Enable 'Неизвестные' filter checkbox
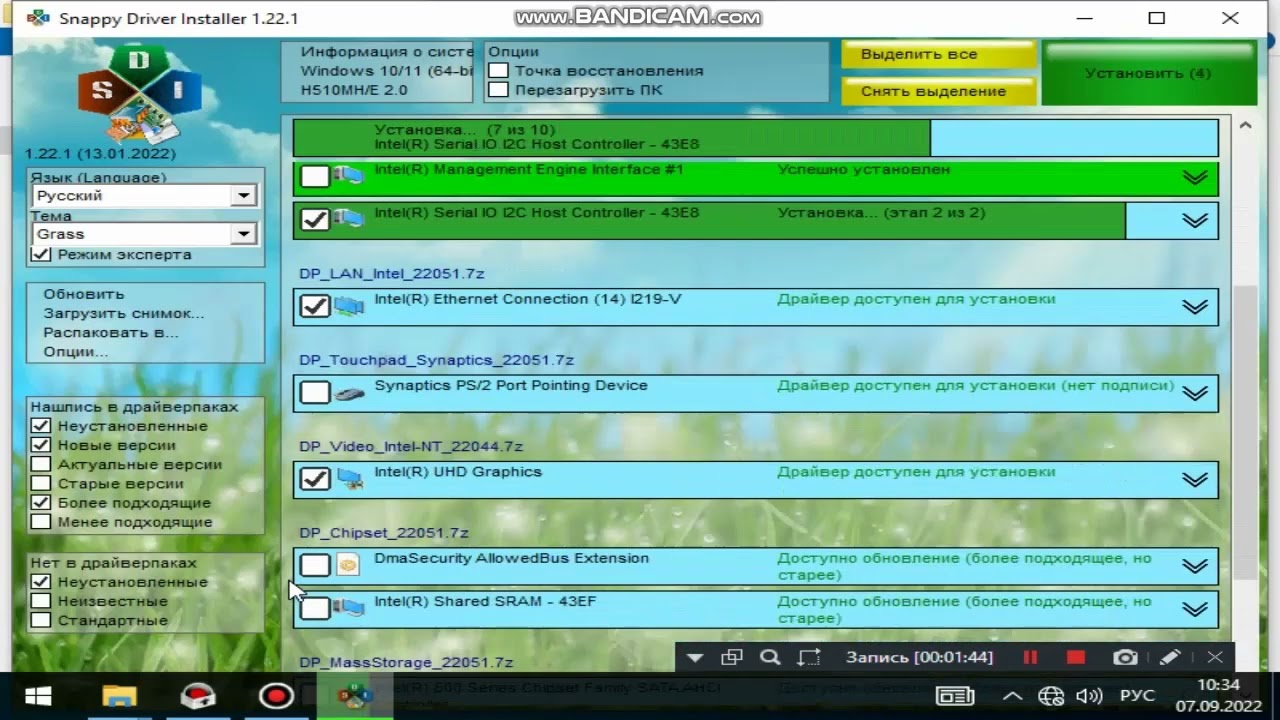The width and height of the screenshot is (1280, 720). [x=41, y=601]
